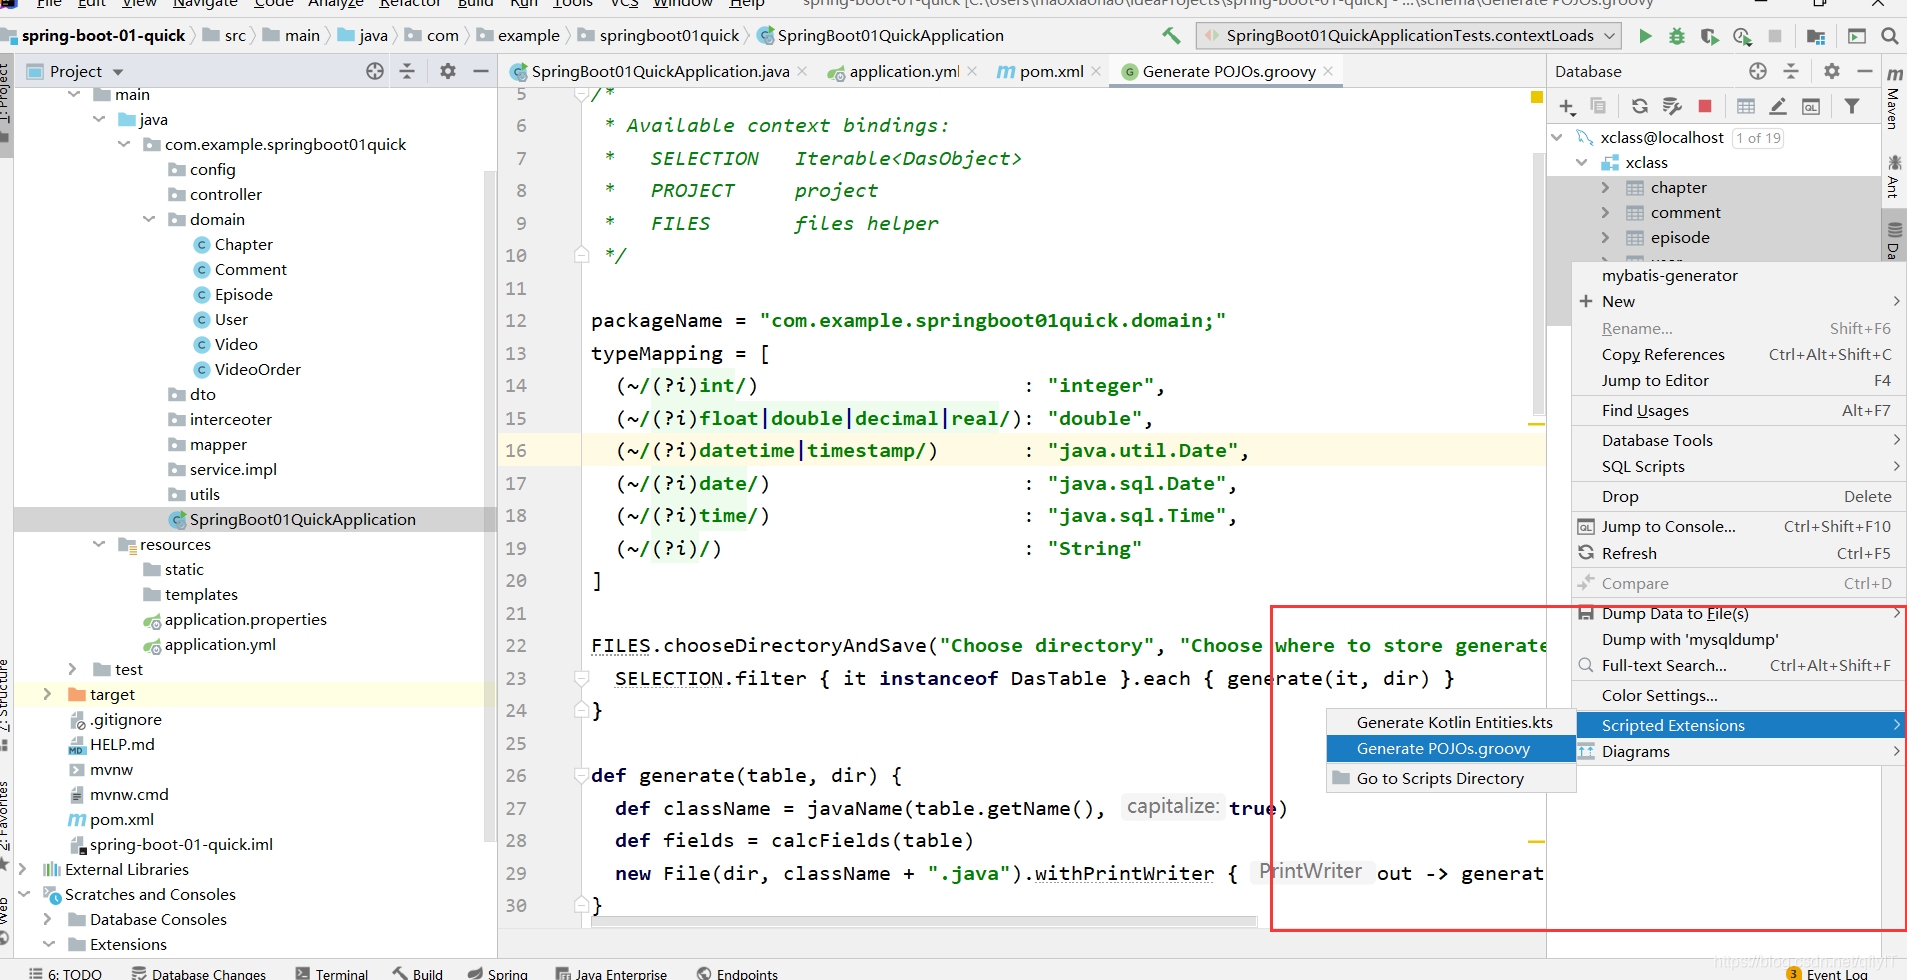Collapse all in Database panel header
Viewport: 1907px width, 980px height.
point(1791,71)
